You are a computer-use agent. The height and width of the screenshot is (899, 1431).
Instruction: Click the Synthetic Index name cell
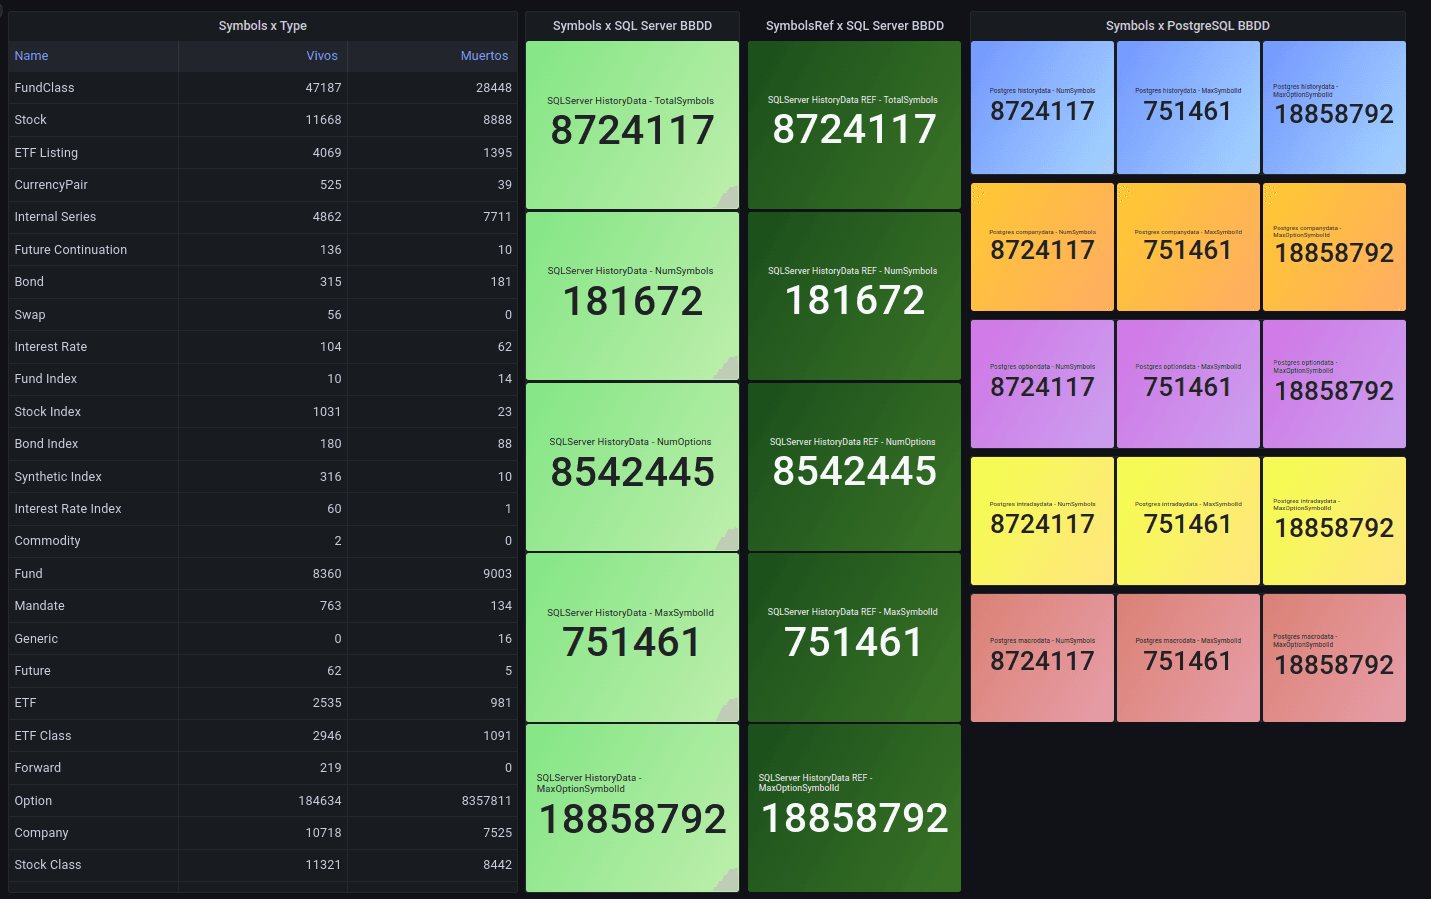pyautogui.click(x=93, y=477)
